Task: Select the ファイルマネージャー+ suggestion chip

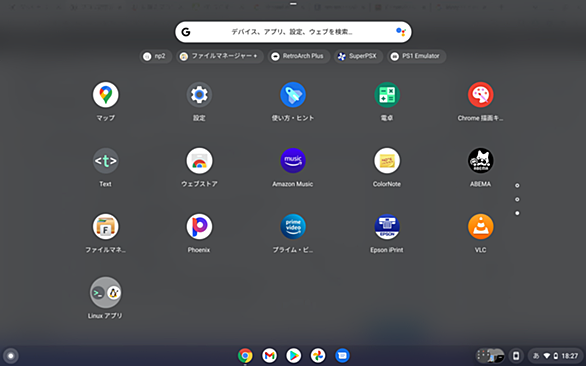Action: click(x=220, y=56)
